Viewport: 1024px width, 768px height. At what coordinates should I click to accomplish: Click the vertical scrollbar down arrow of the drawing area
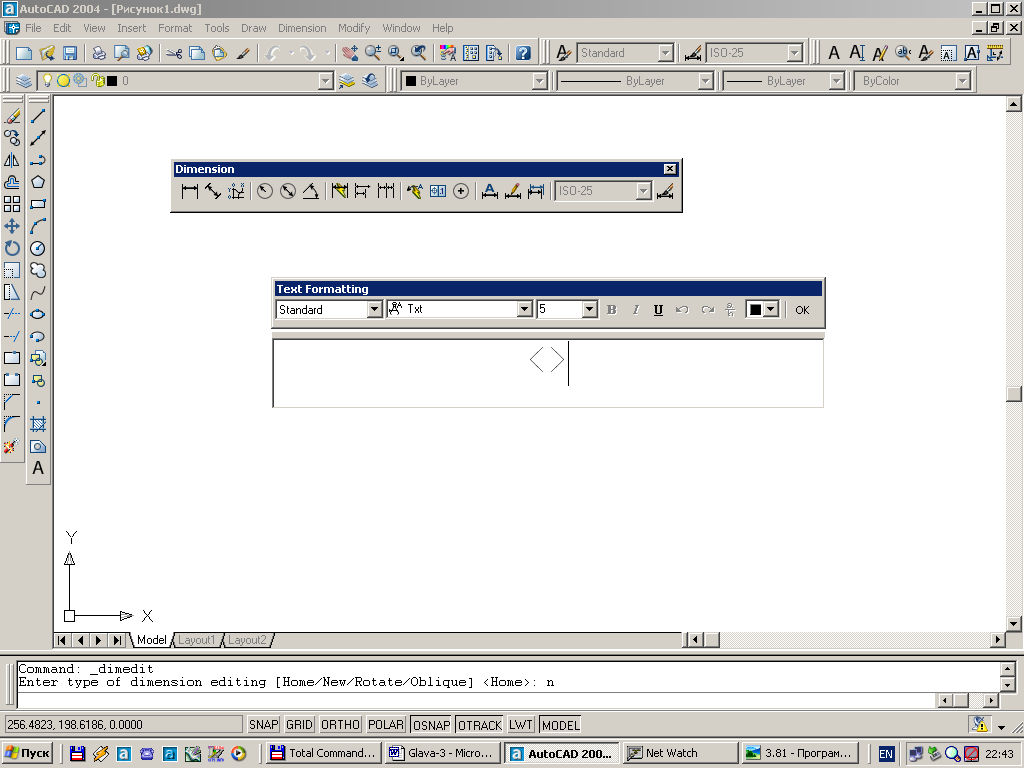pos(1014,623)
